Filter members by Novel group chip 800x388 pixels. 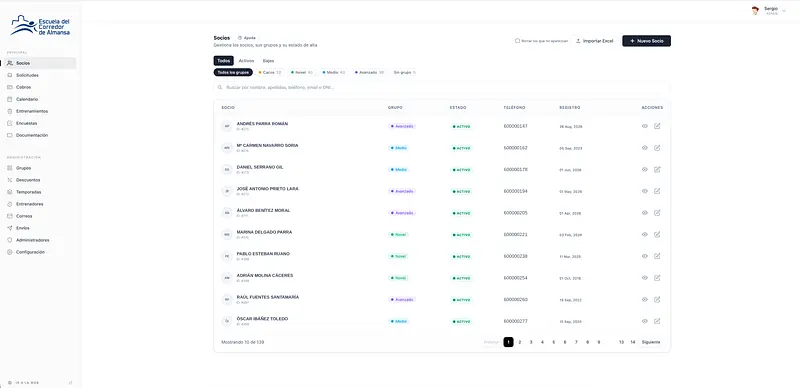pyautogui.click(x=302, y=72)
